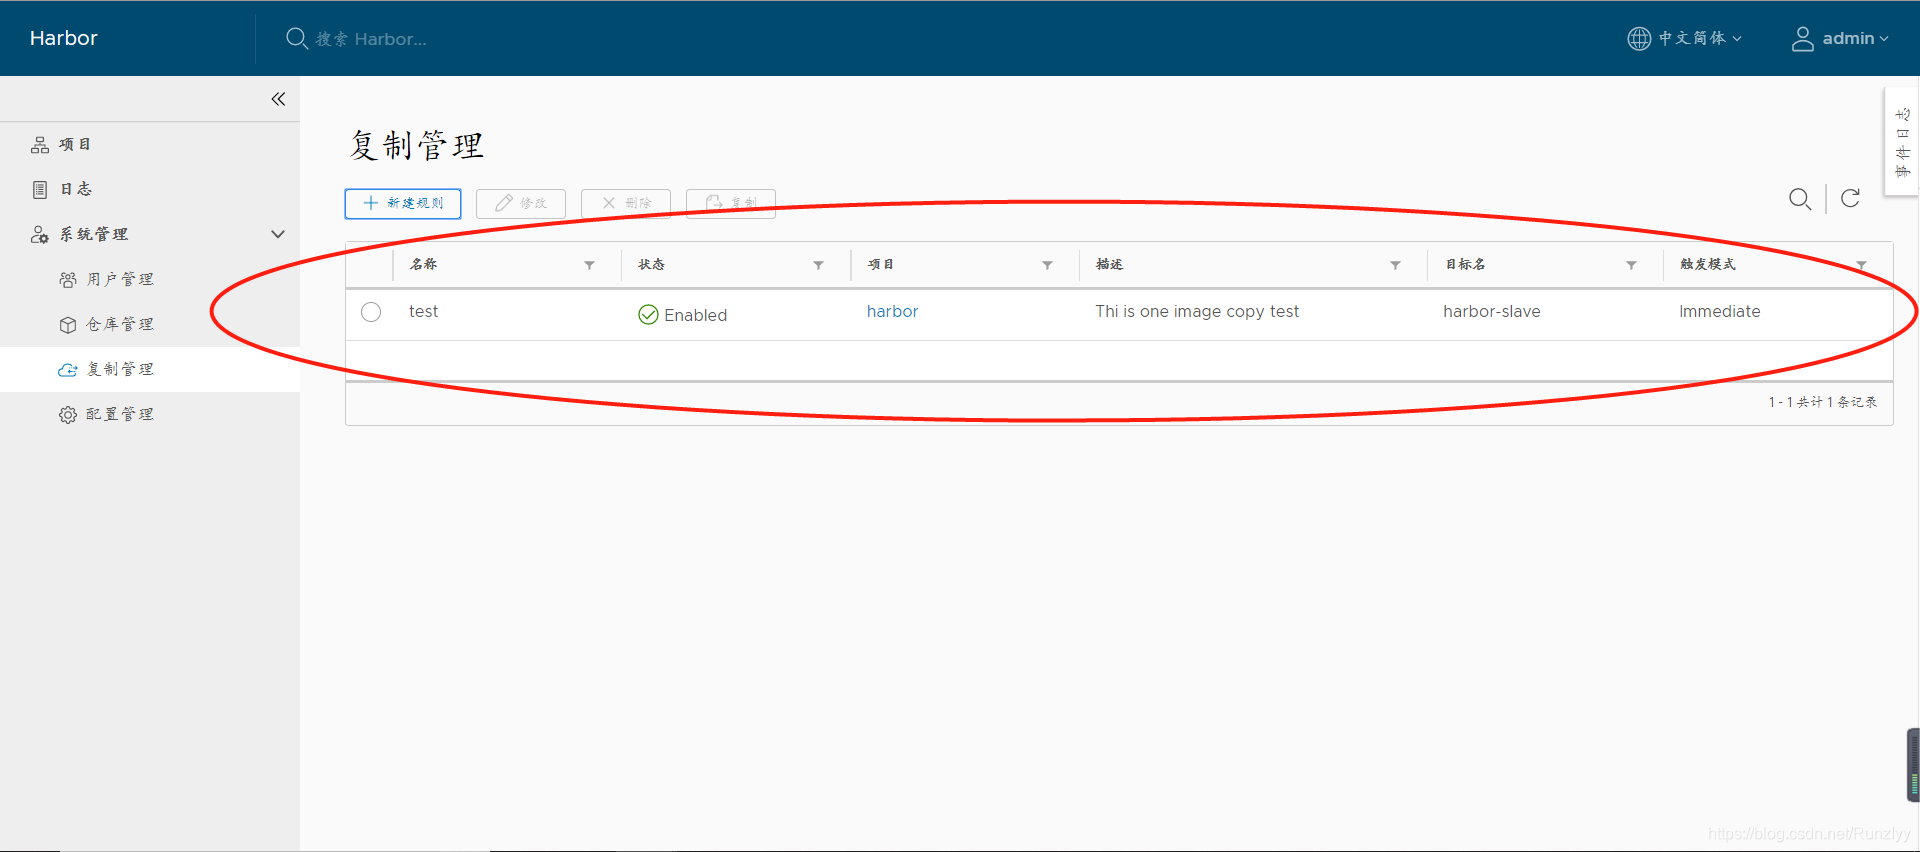Click the 修改 edit button
Image resolution: width=1920 pixels, height=852 pixels.
tap(521, 203)
